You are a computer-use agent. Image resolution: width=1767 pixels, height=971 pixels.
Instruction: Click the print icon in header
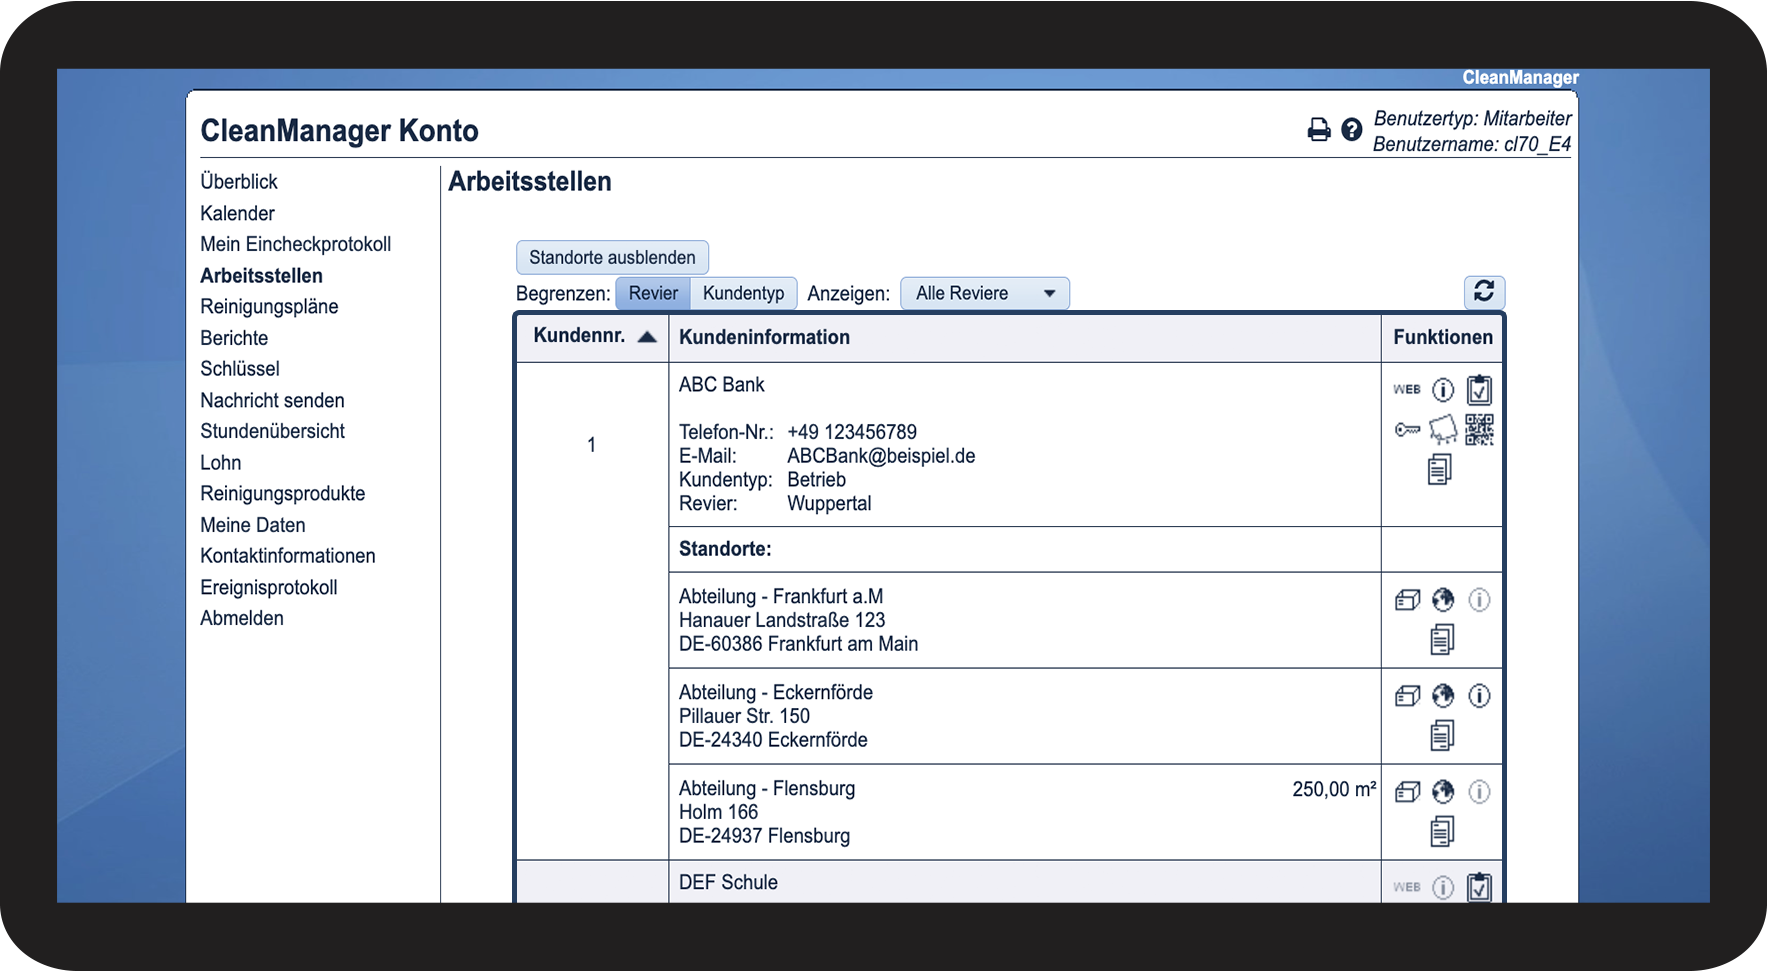point(1319,130)
